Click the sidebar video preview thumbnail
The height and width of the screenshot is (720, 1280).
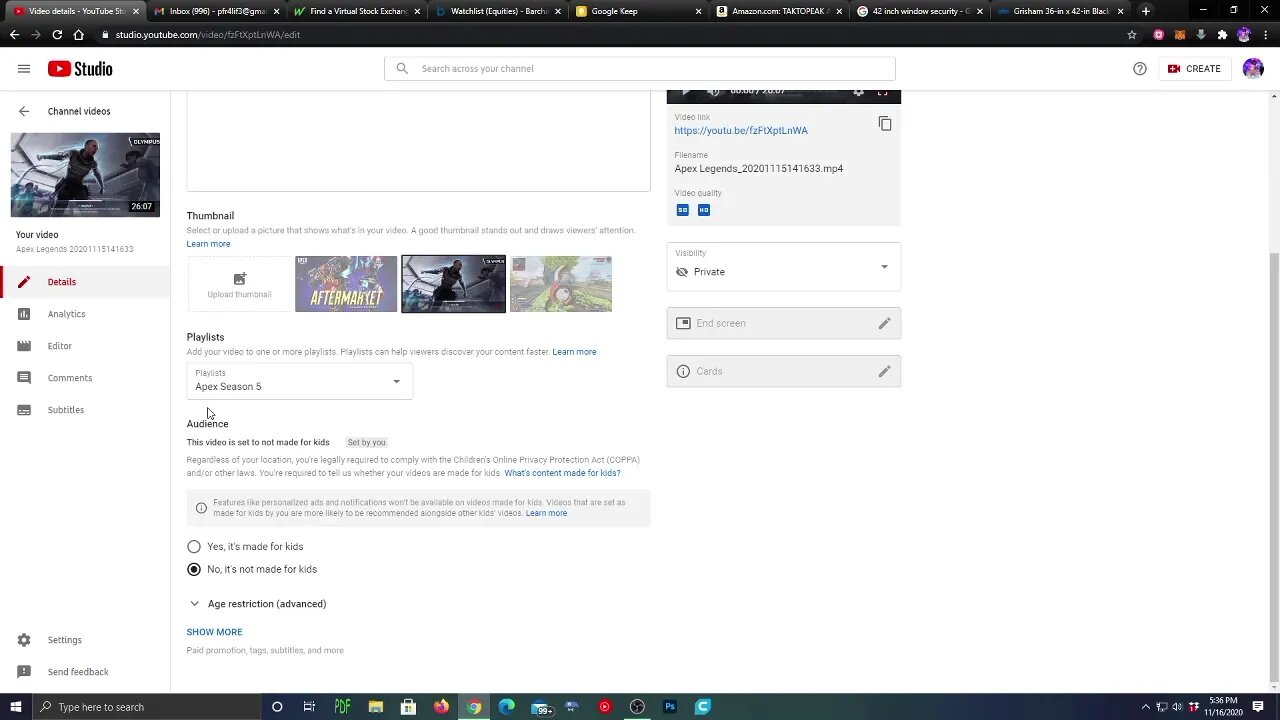click(x=85, y=175)
